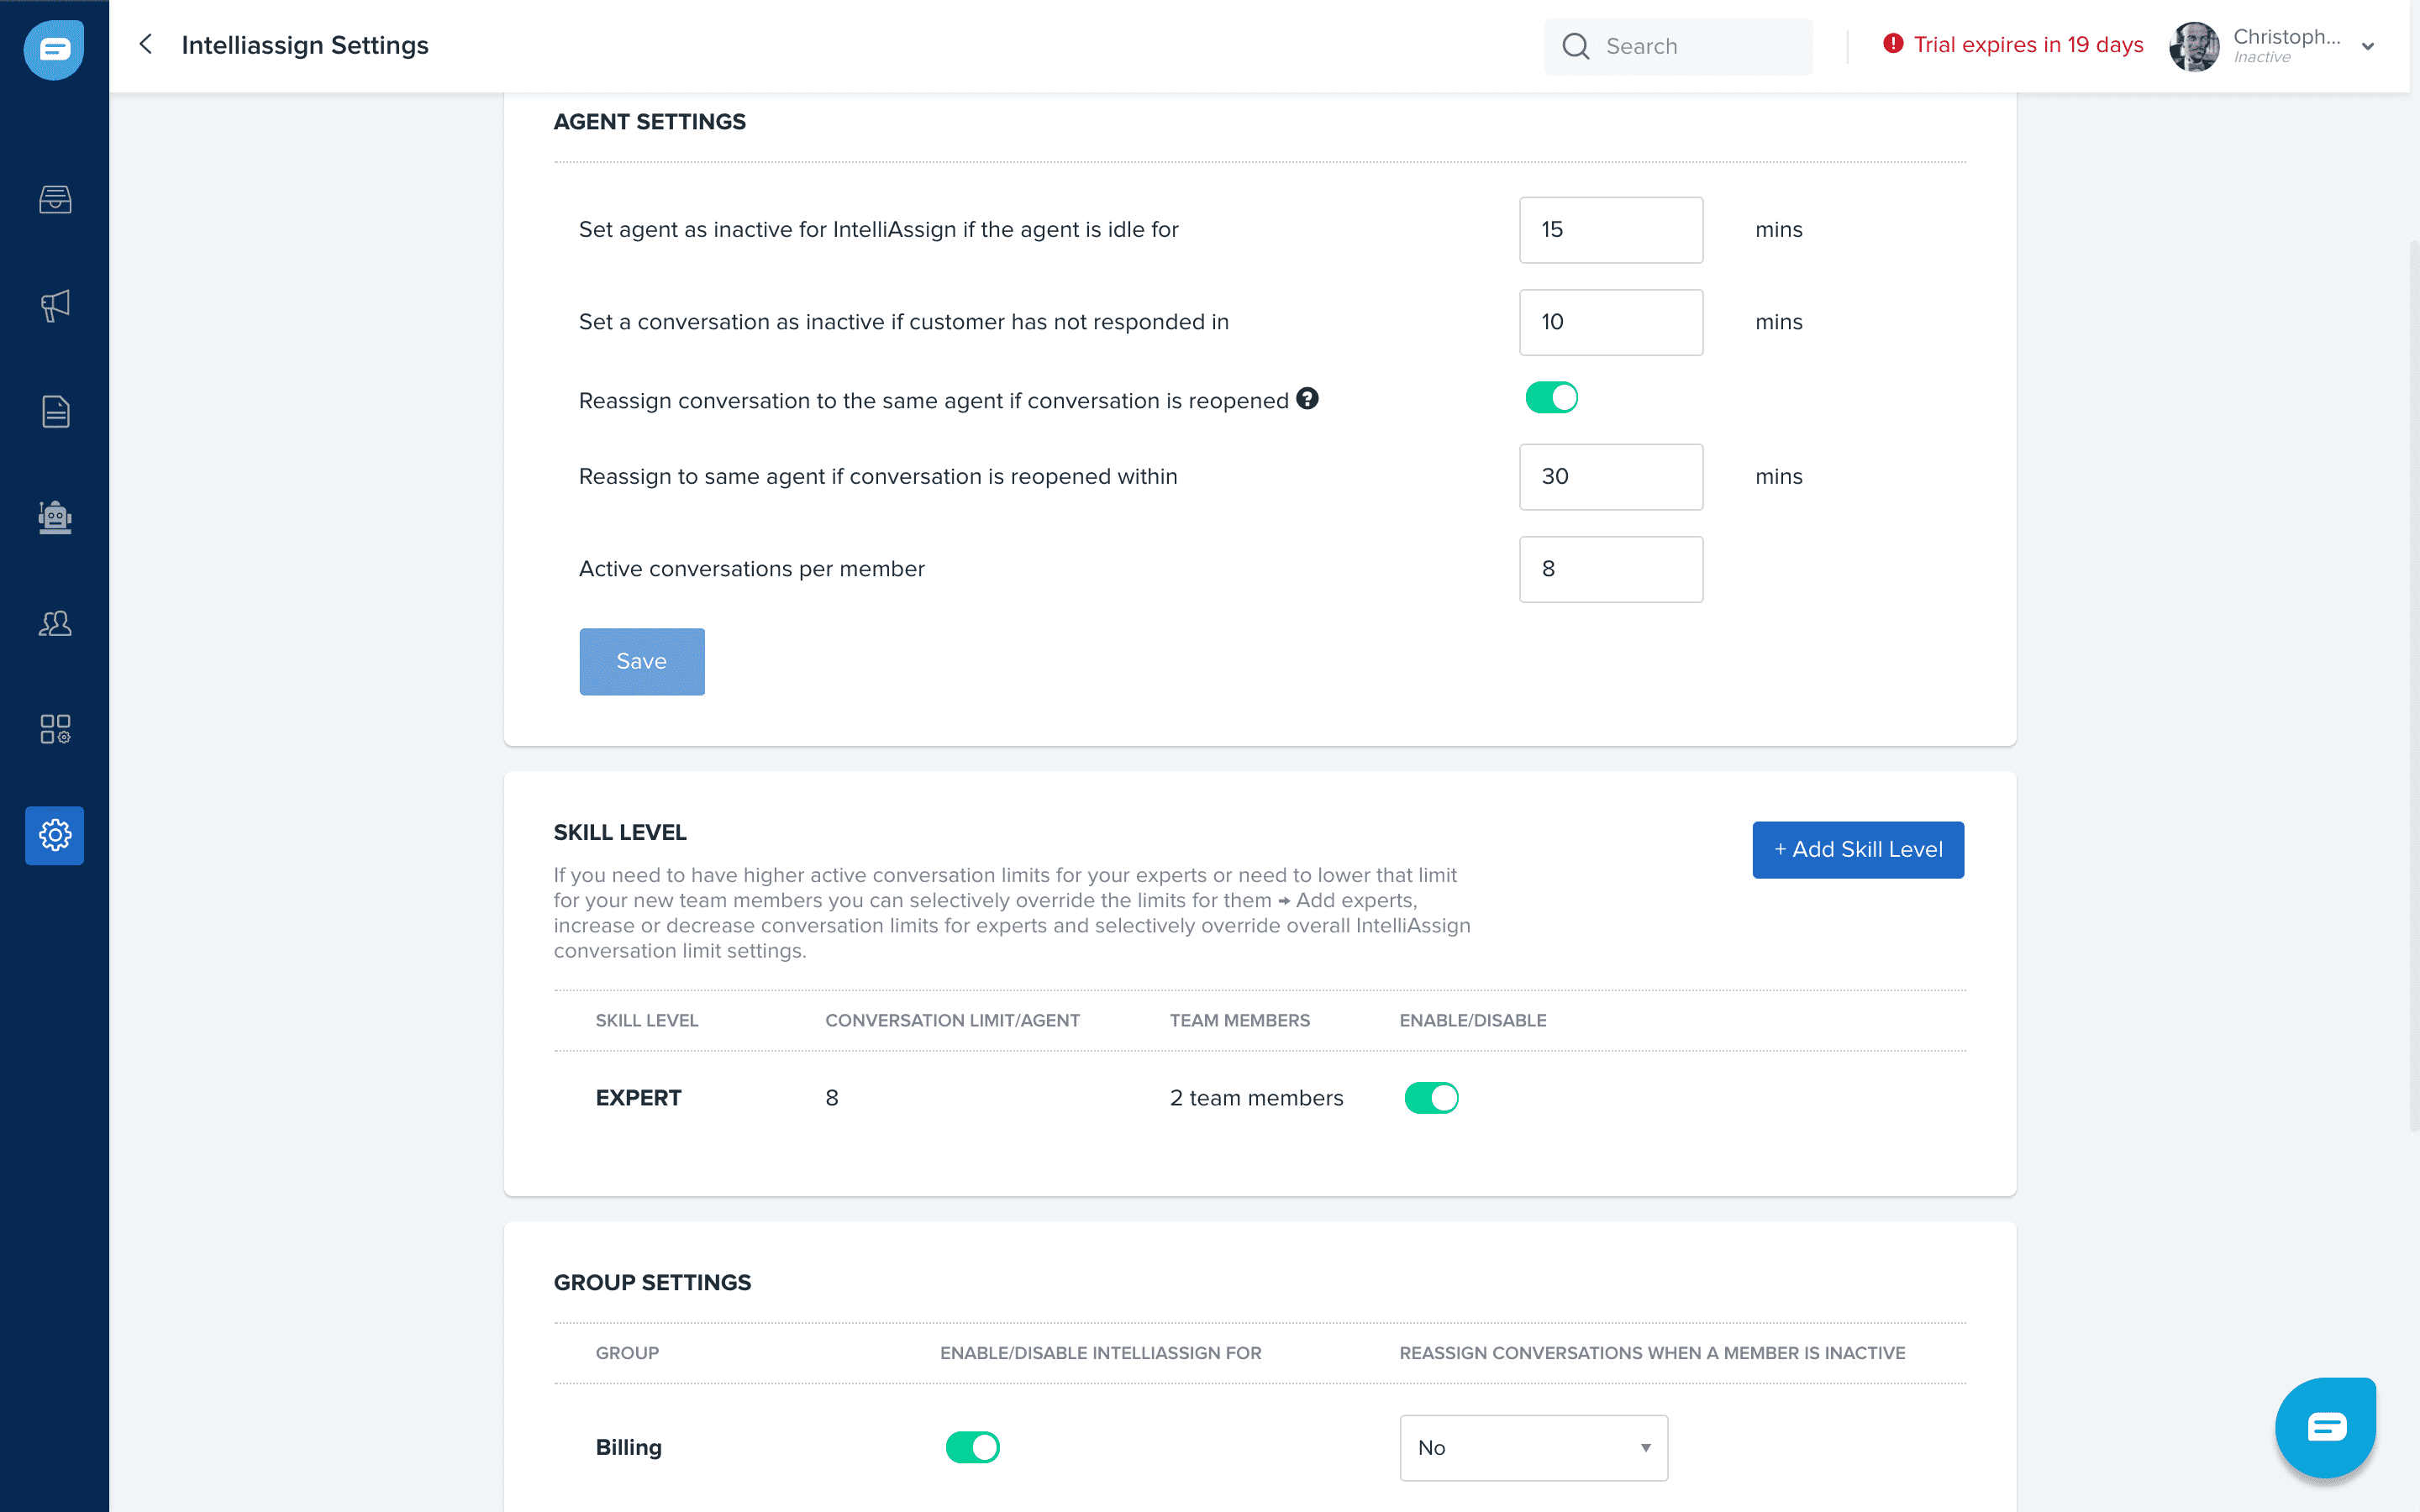Open the bot icon in sidebar
The width and height of the screenshot is (2420, 1512).
tap(55, 517)
